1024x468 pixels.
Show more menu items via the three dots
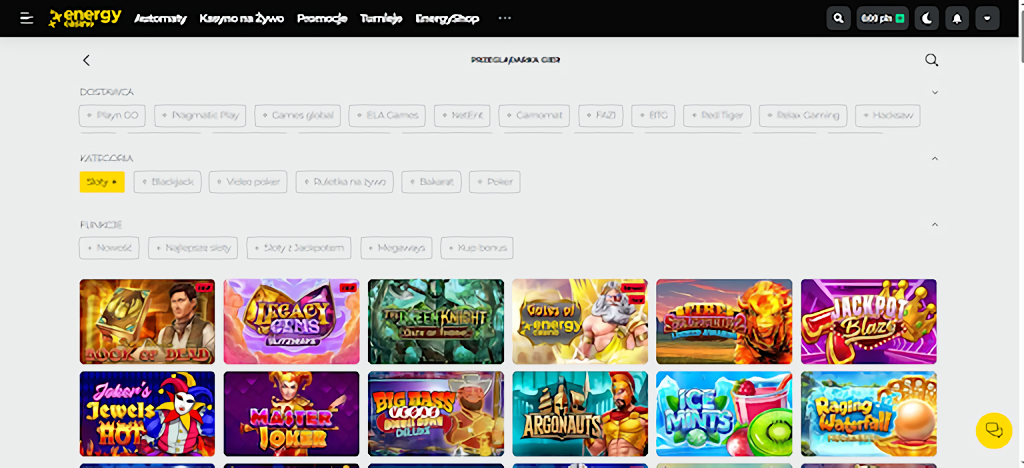[504, 18]
